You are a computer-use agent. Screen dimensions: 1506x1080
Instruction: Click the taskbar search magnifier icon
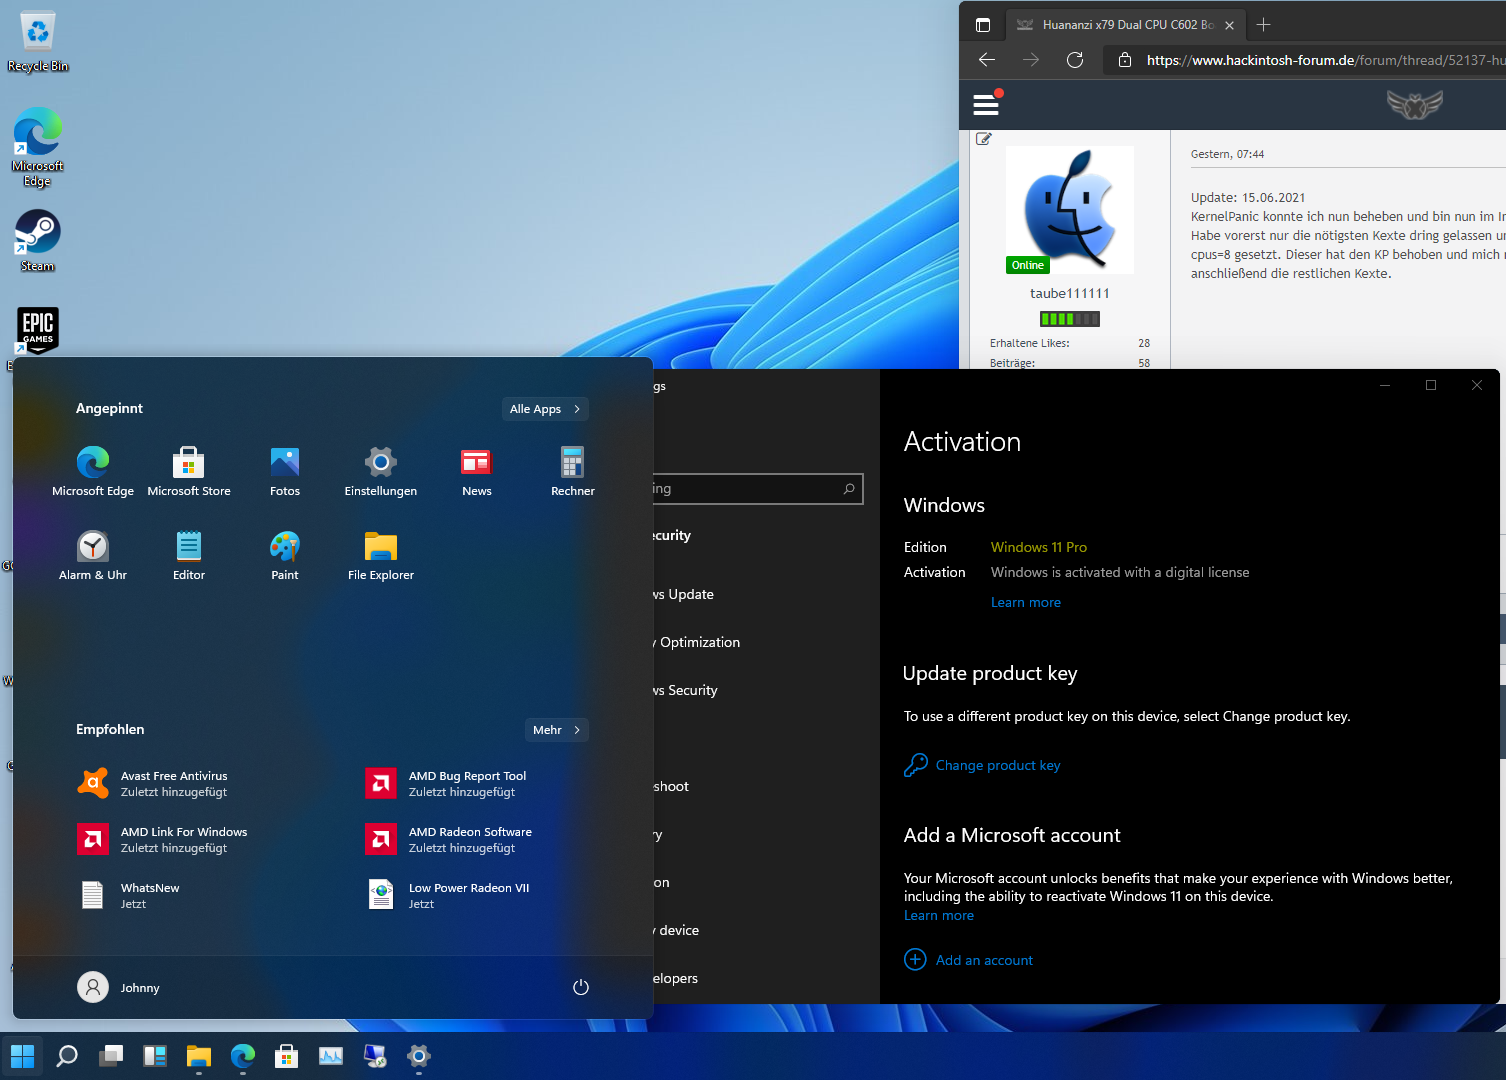(x=67, y=1056)
